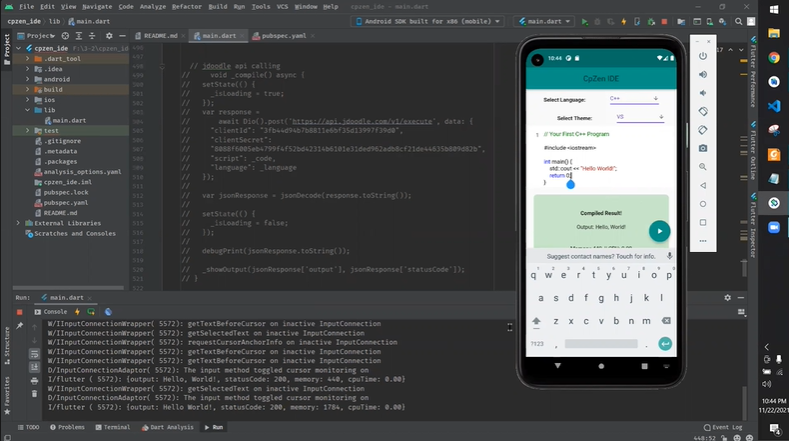Viewport: 789px width, 441px height.
Task: Expand the .dart_tool folder
Action: click(27, 58)
